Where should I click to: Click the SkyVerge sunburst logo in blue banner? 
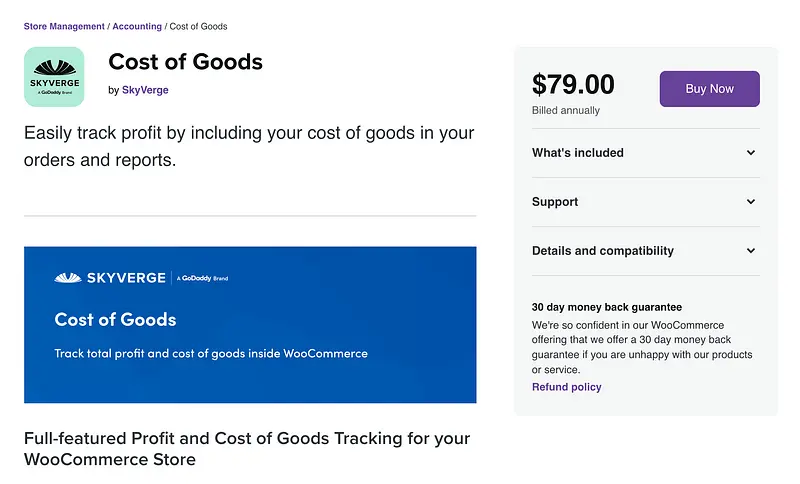[66, 278]
